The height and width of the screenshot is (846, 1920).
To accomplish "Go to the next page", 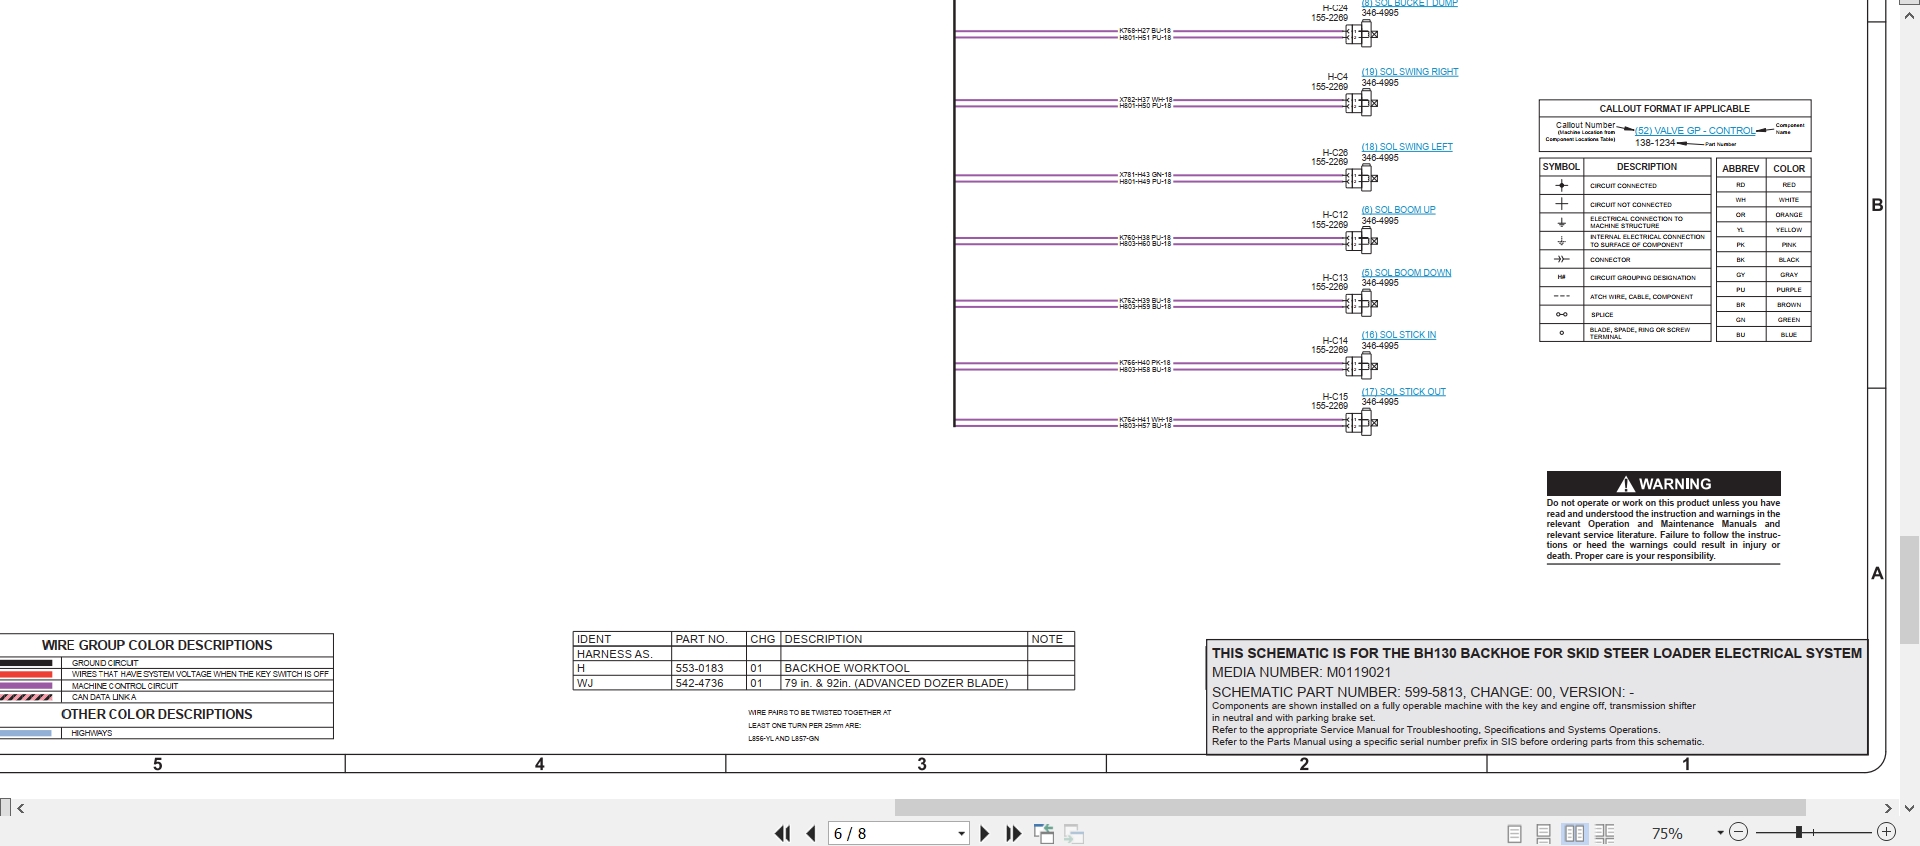I will (985, 833).
